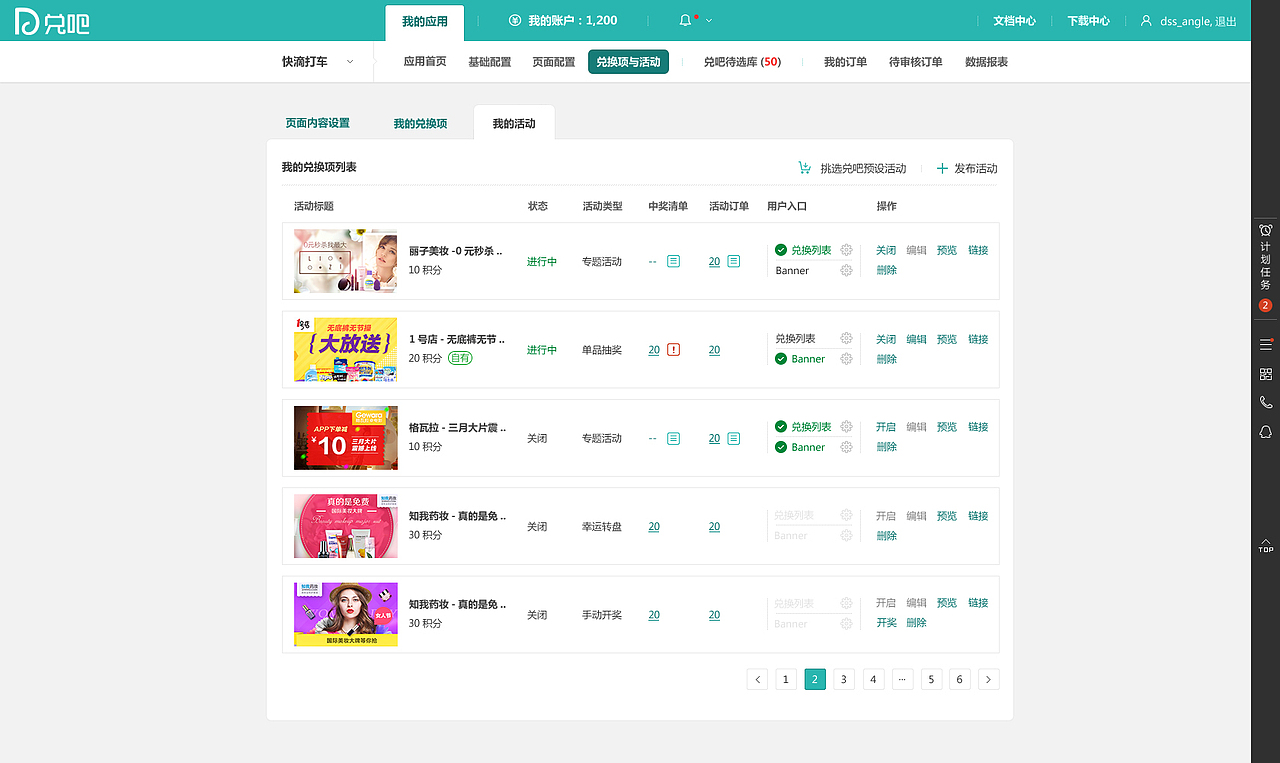Click the 兑吧 logo icon
The height and width of the screenshot is (763, 1280).
click(52, 21)
